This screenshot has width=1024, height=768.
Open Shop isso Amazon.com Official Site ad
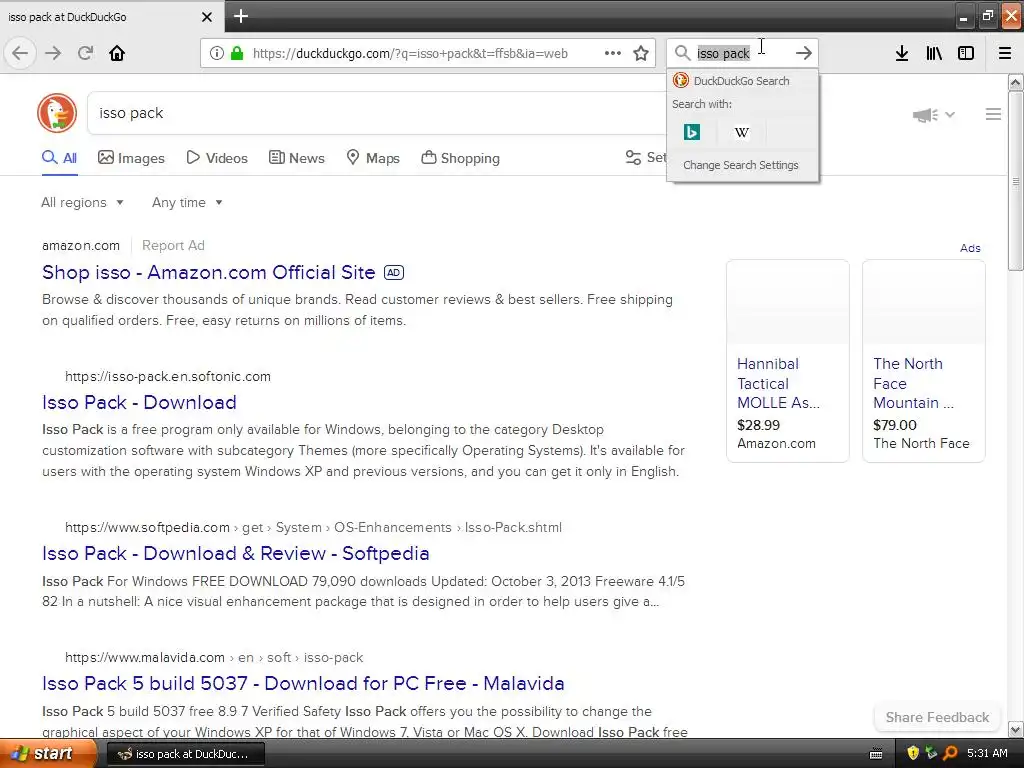[x=208, y=272]
